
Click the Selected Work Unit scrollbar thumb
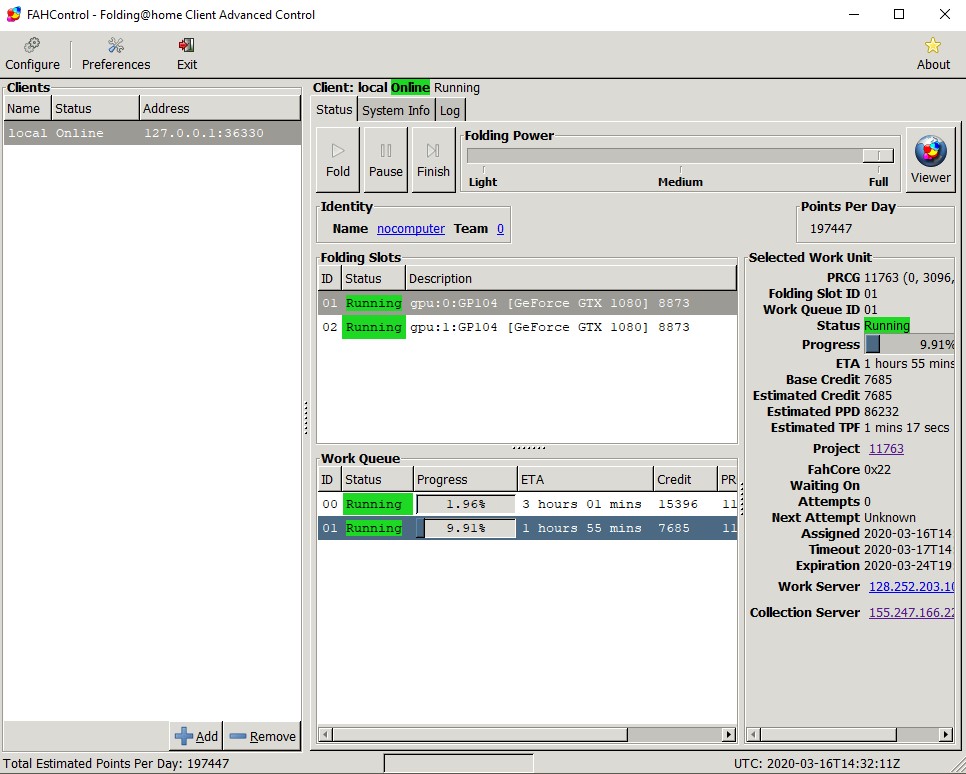coord(829,735)
